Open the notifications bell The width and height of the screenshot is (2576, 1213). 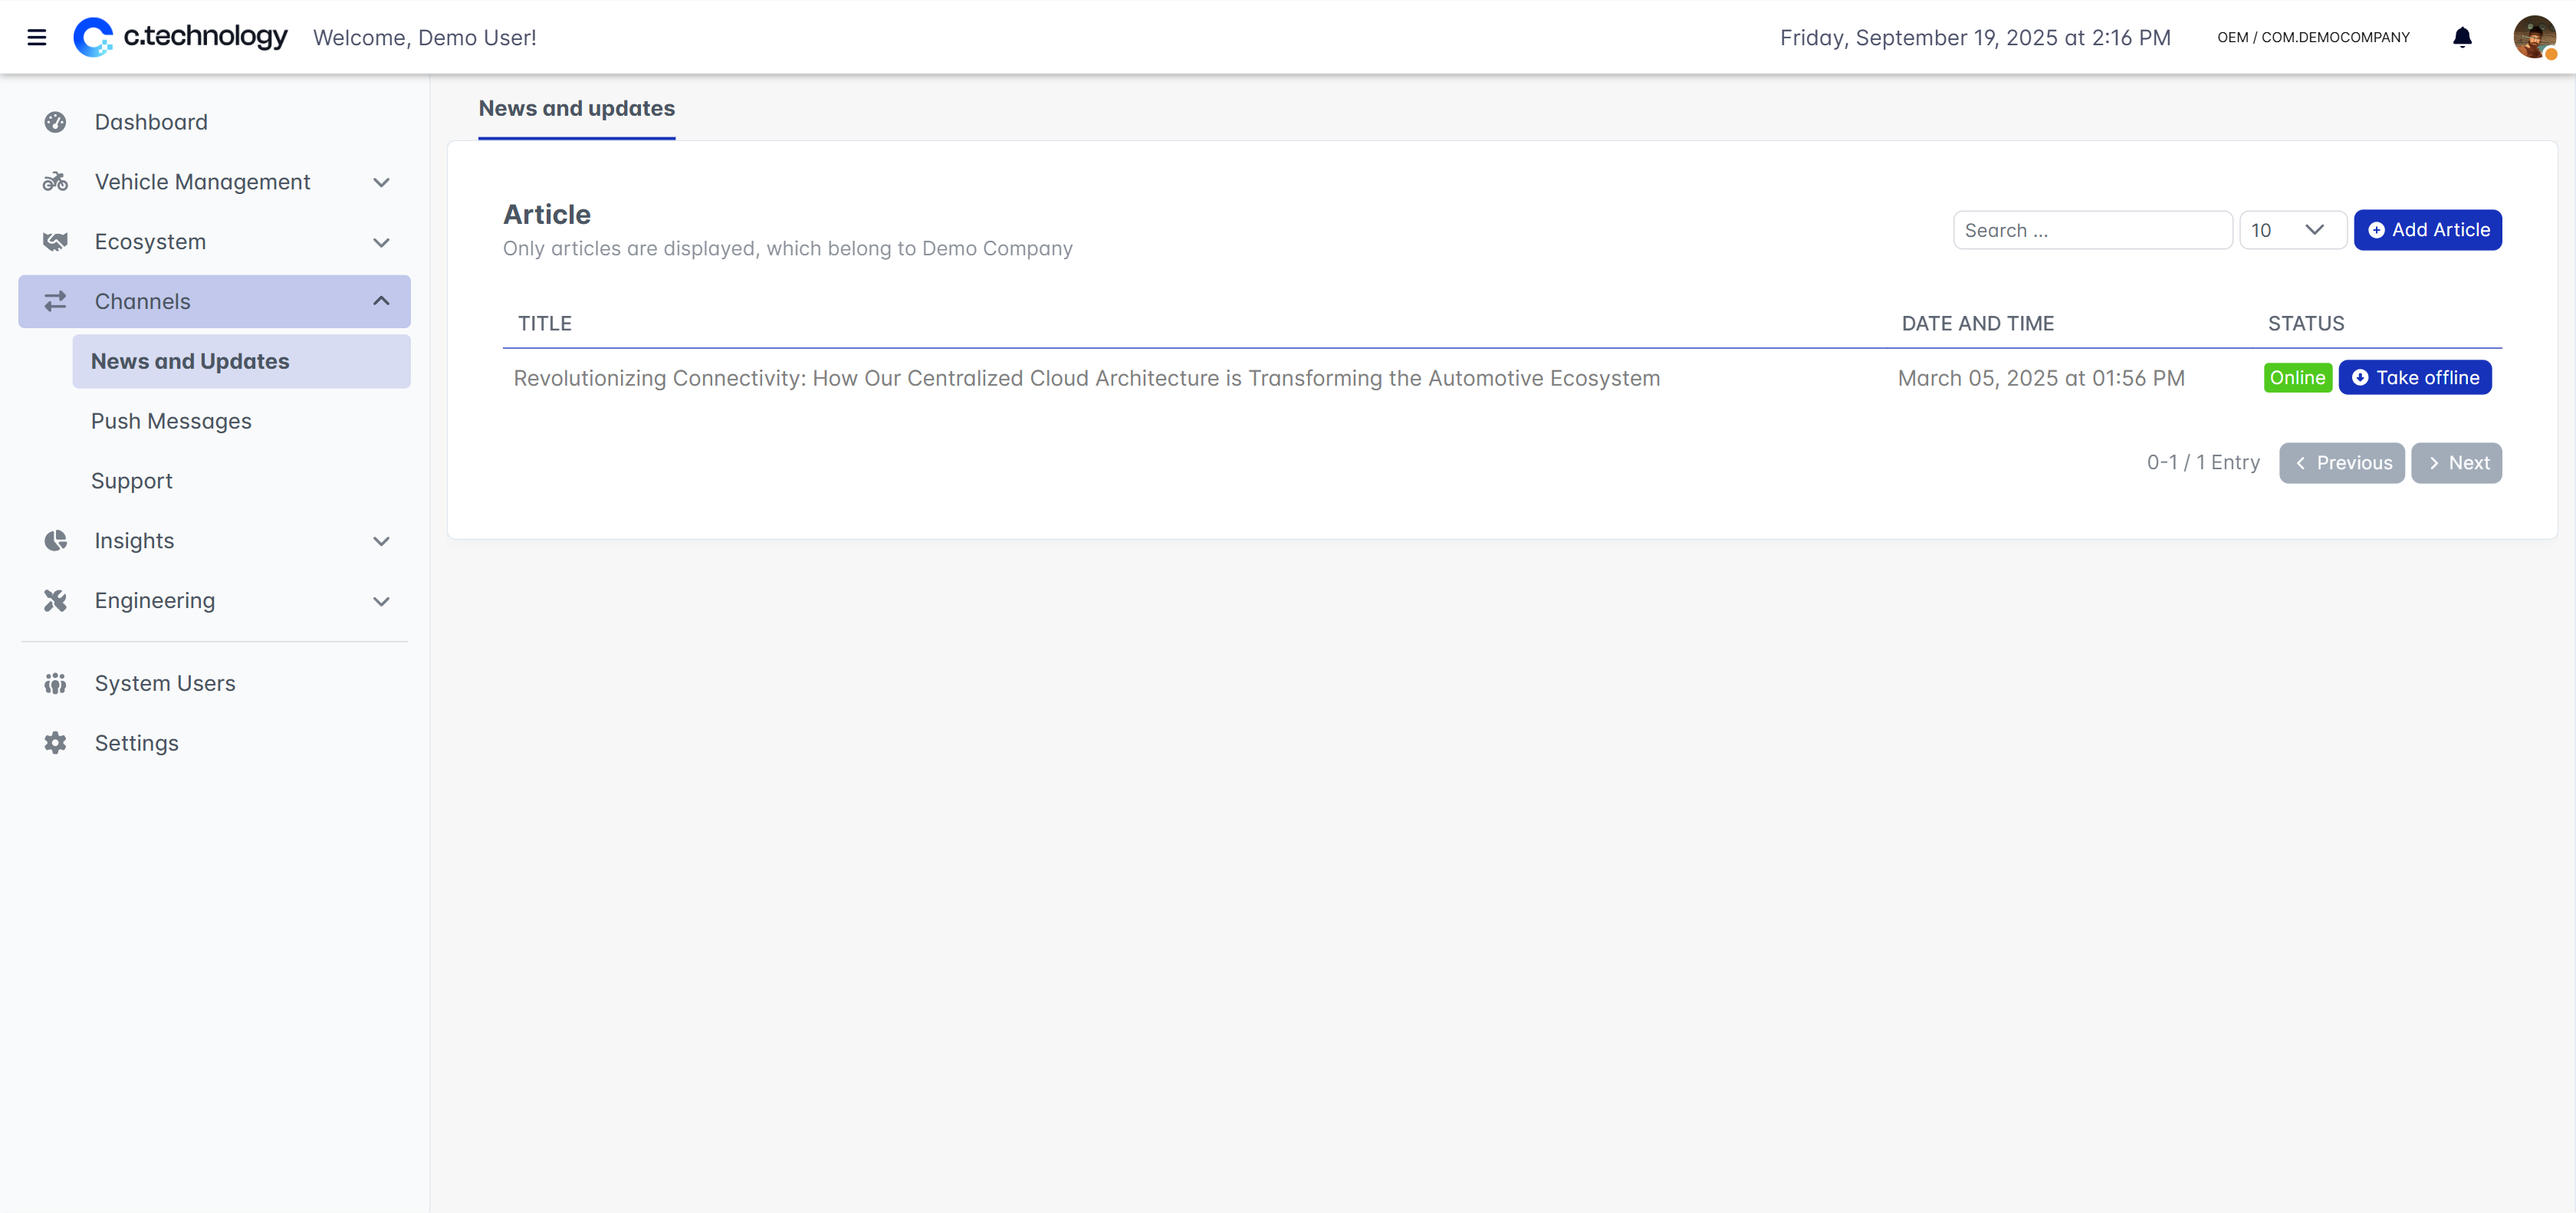2462,38
